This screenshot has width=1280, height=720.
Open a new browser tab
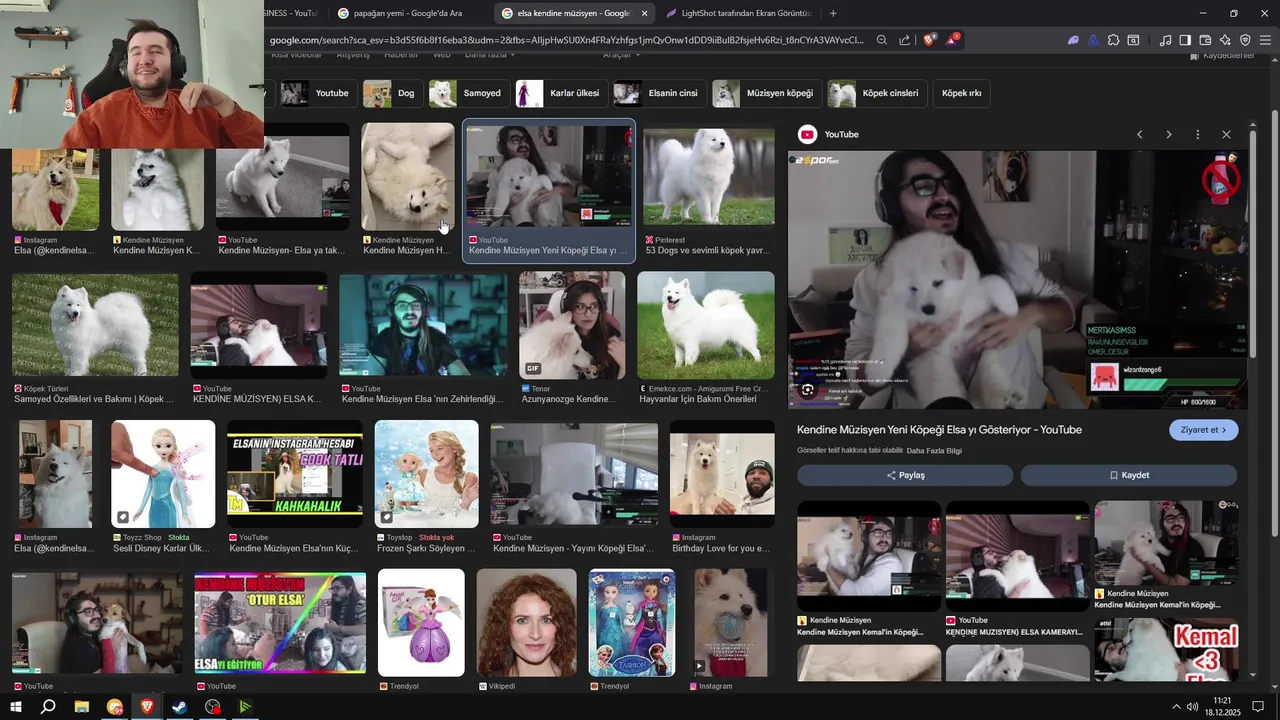(x=833, y=13)
